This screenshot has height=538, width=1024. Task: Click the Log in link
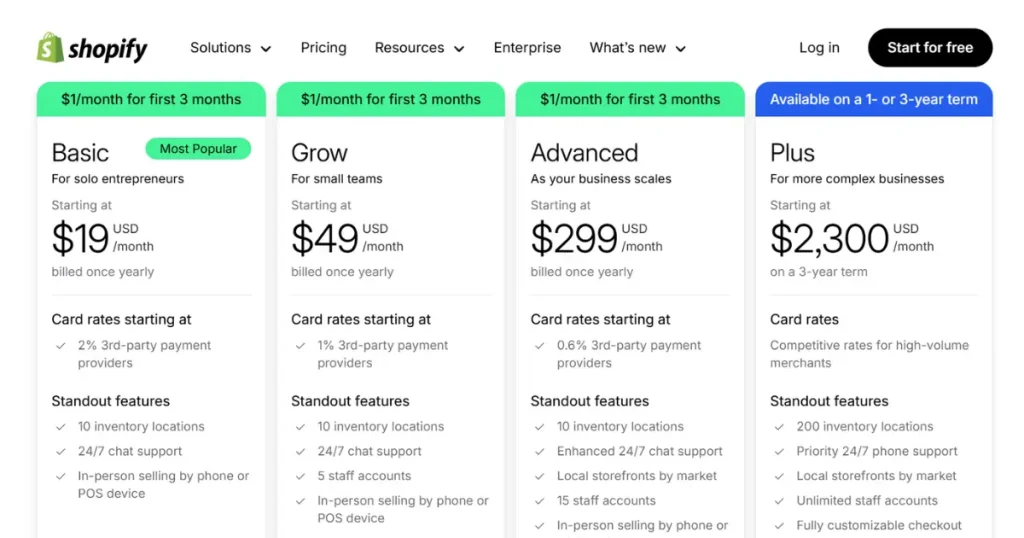pos(819,48)
